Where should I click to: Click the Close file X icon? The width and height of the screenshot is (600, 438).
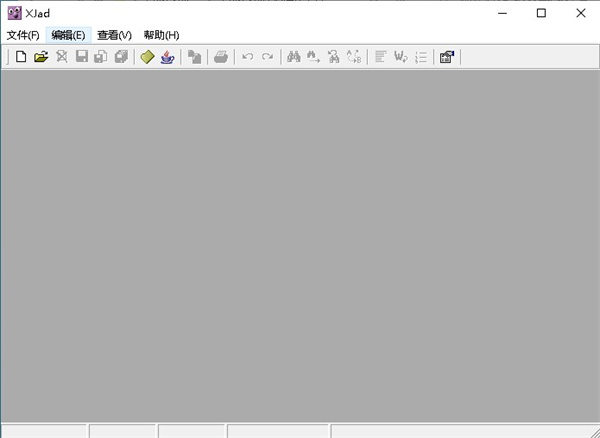click(x=62, y=57)
